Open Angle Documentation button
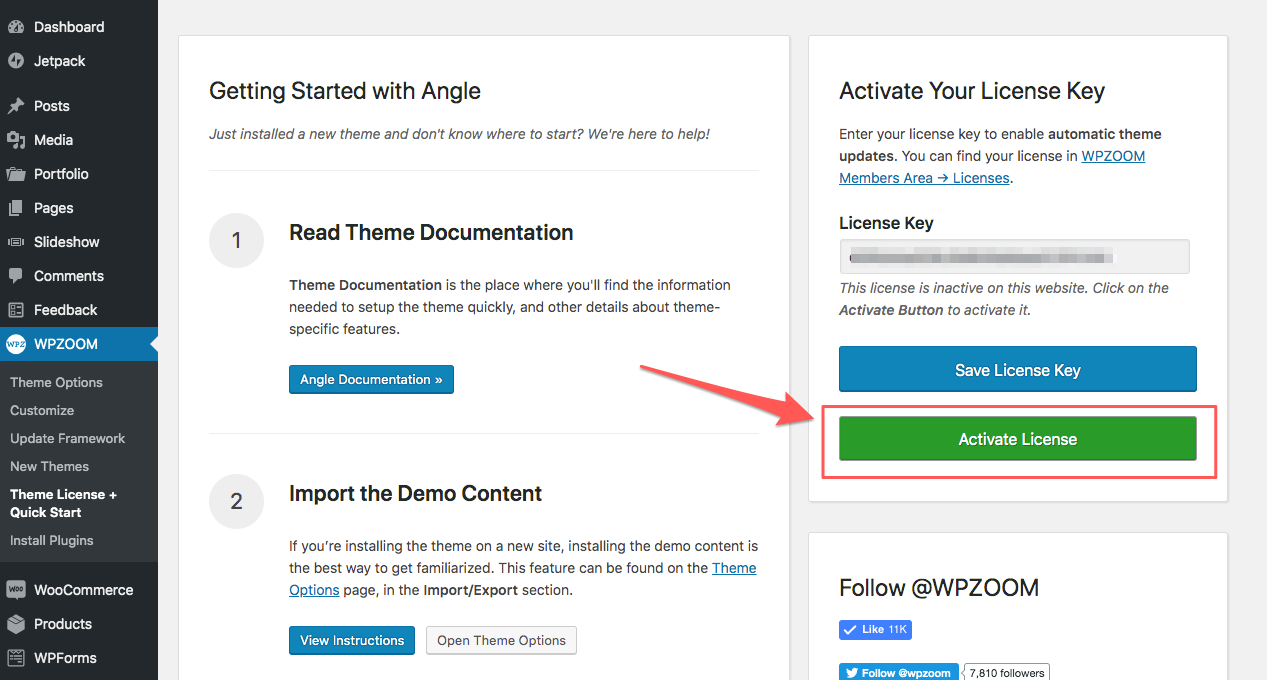 (371, 380)
